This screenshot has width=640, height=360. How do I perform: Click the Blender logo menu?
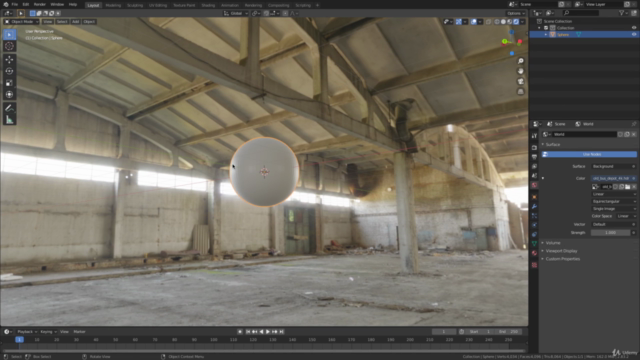(x=6, y=4)
